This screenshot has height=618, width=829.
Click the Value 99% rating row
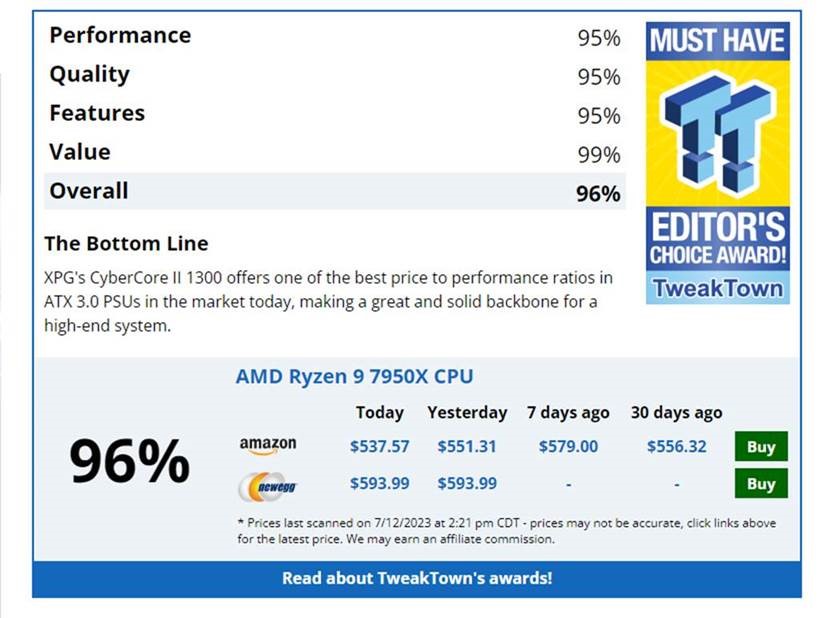click(335, 153)
